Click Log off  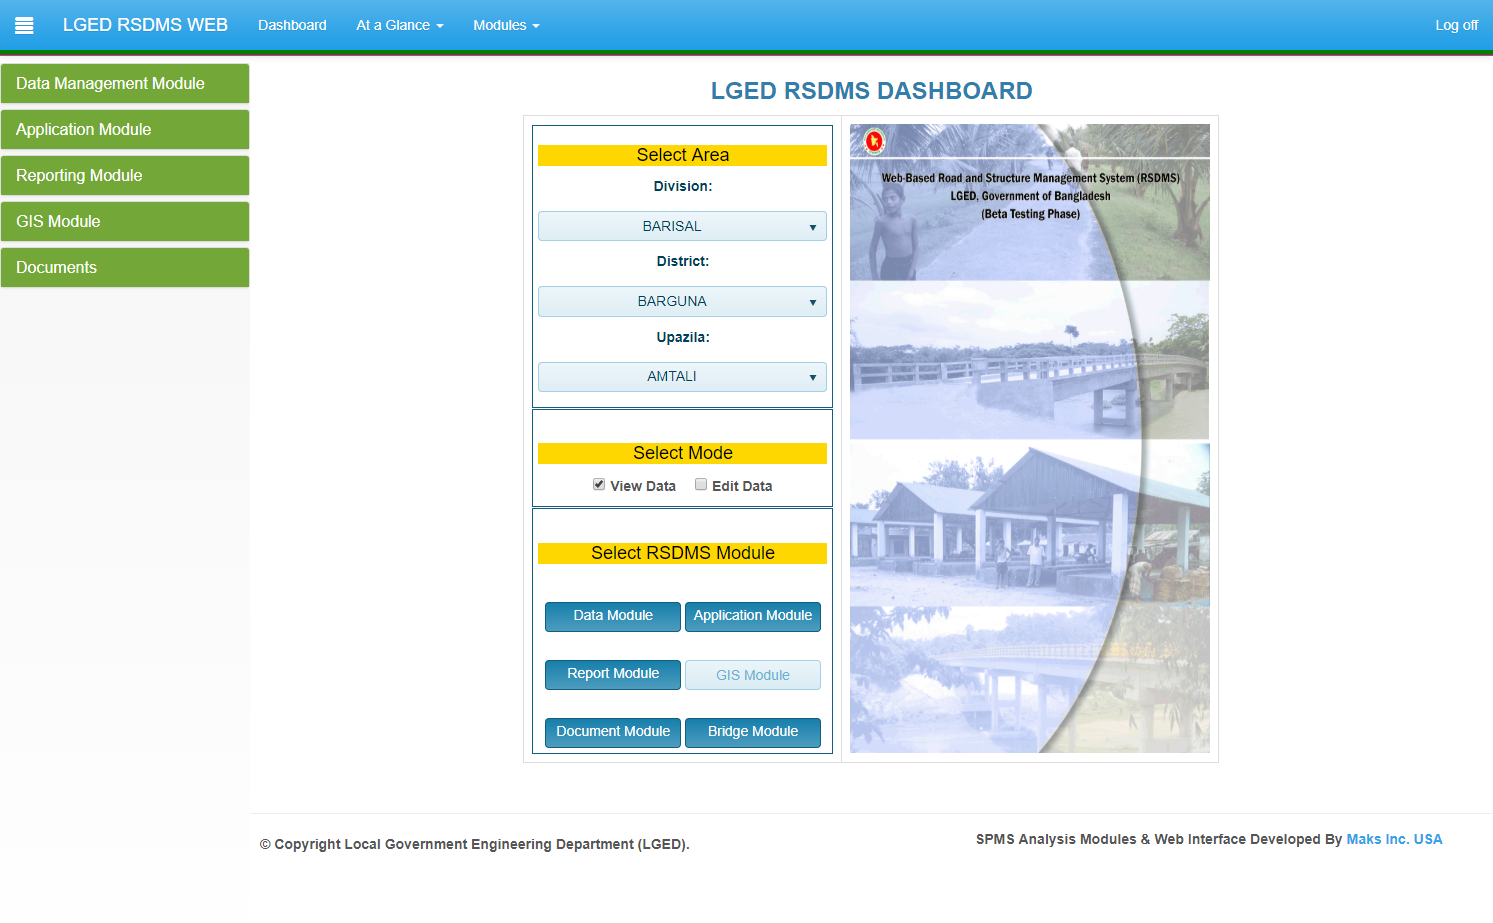pyautogui.click(x=1456, y=25)
